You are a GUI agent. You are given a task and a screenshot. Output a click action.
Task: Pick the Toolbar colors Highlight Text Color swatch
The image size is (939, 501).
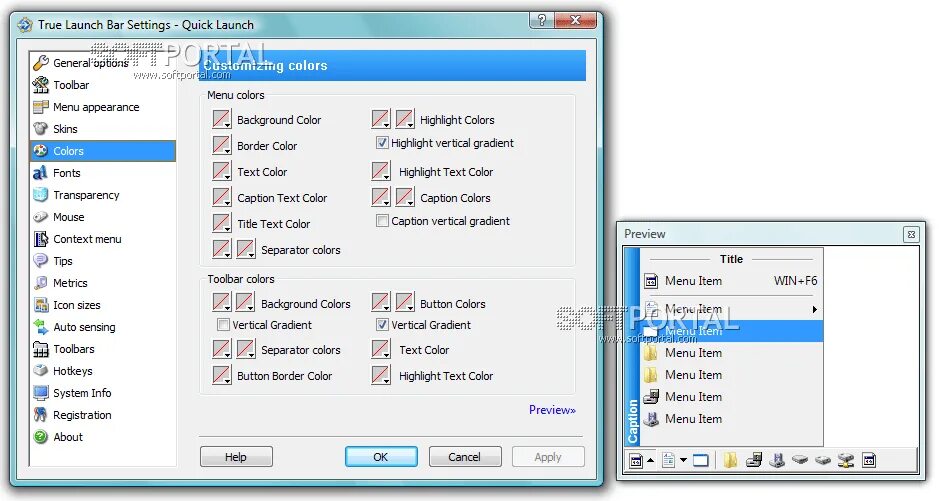point(381,375)
